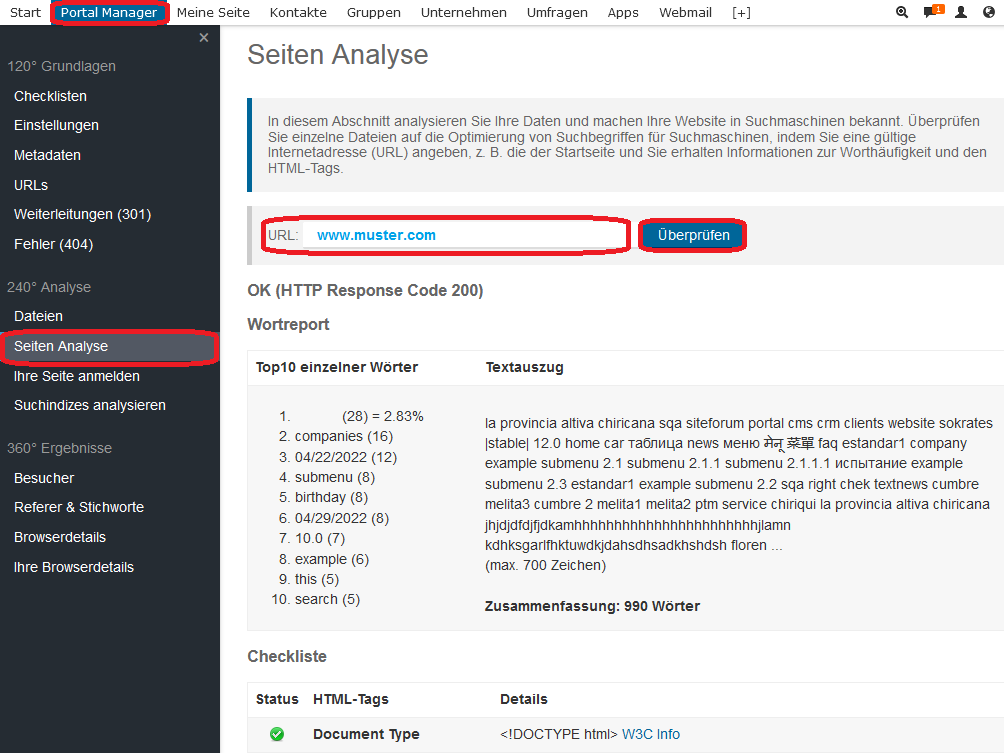Screen dimensions: 1004x753
Task: Open the globe language icon
Action: pos(989,13)
